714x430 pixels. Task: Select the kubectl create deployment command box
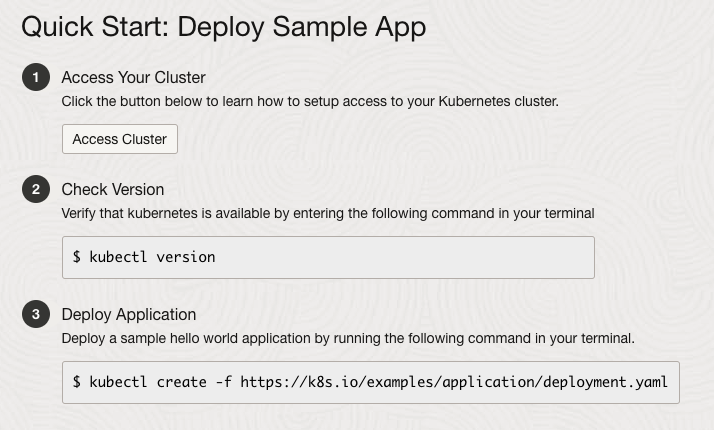point(371,383)
